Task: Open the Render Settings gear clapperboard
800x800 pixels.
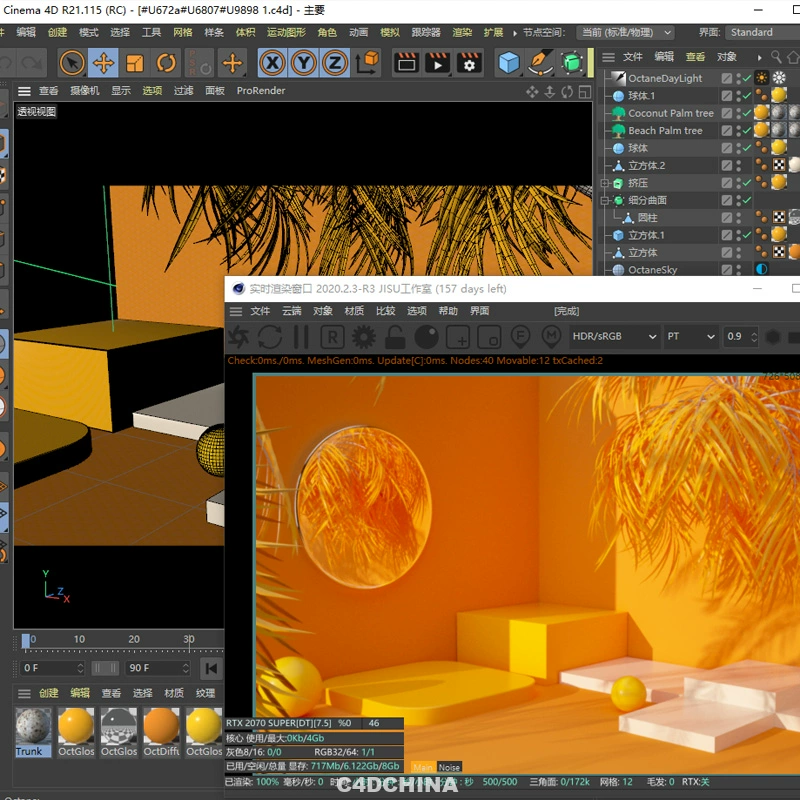Action: tap(469, 63)
